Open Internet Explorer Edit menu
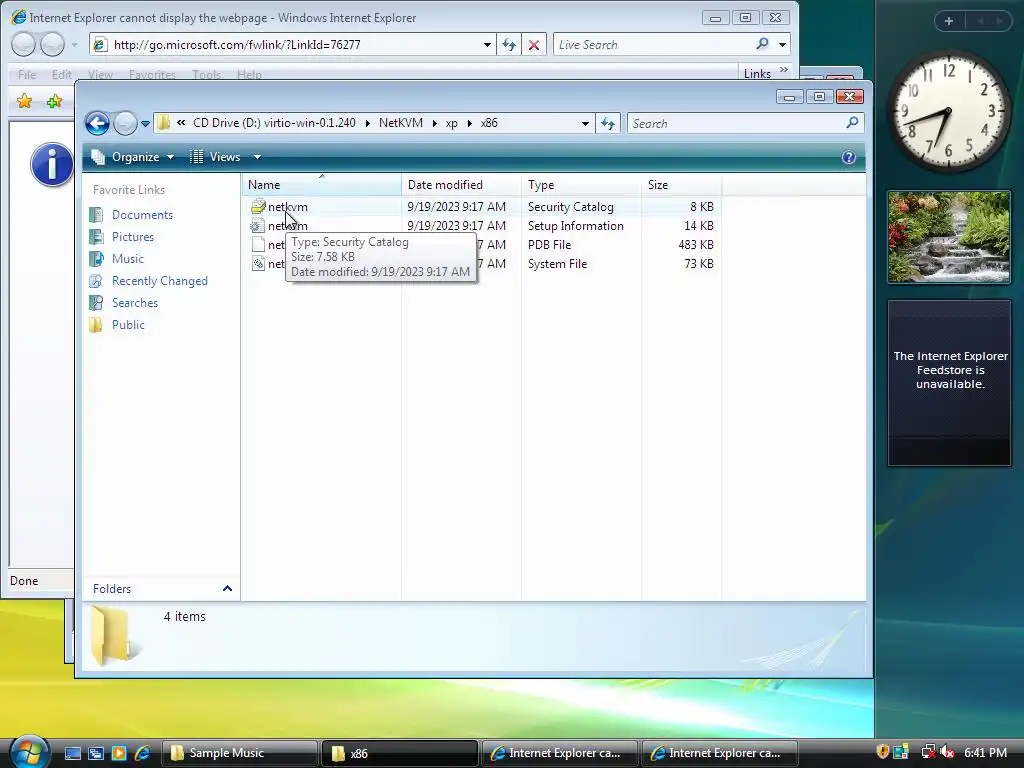The height and width of the screenshot is (768, 1024). tap(62, 74)
